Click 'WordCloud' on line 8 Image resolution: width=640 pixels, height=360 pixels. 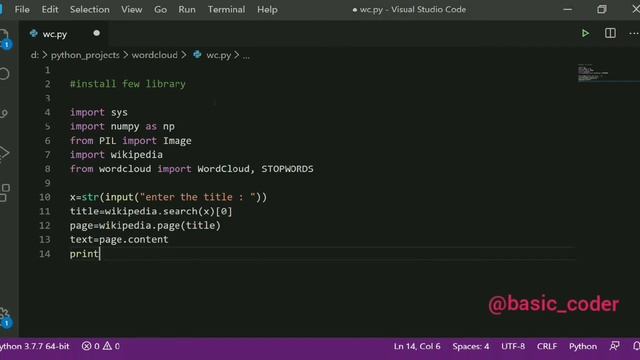tap(223, 169)
